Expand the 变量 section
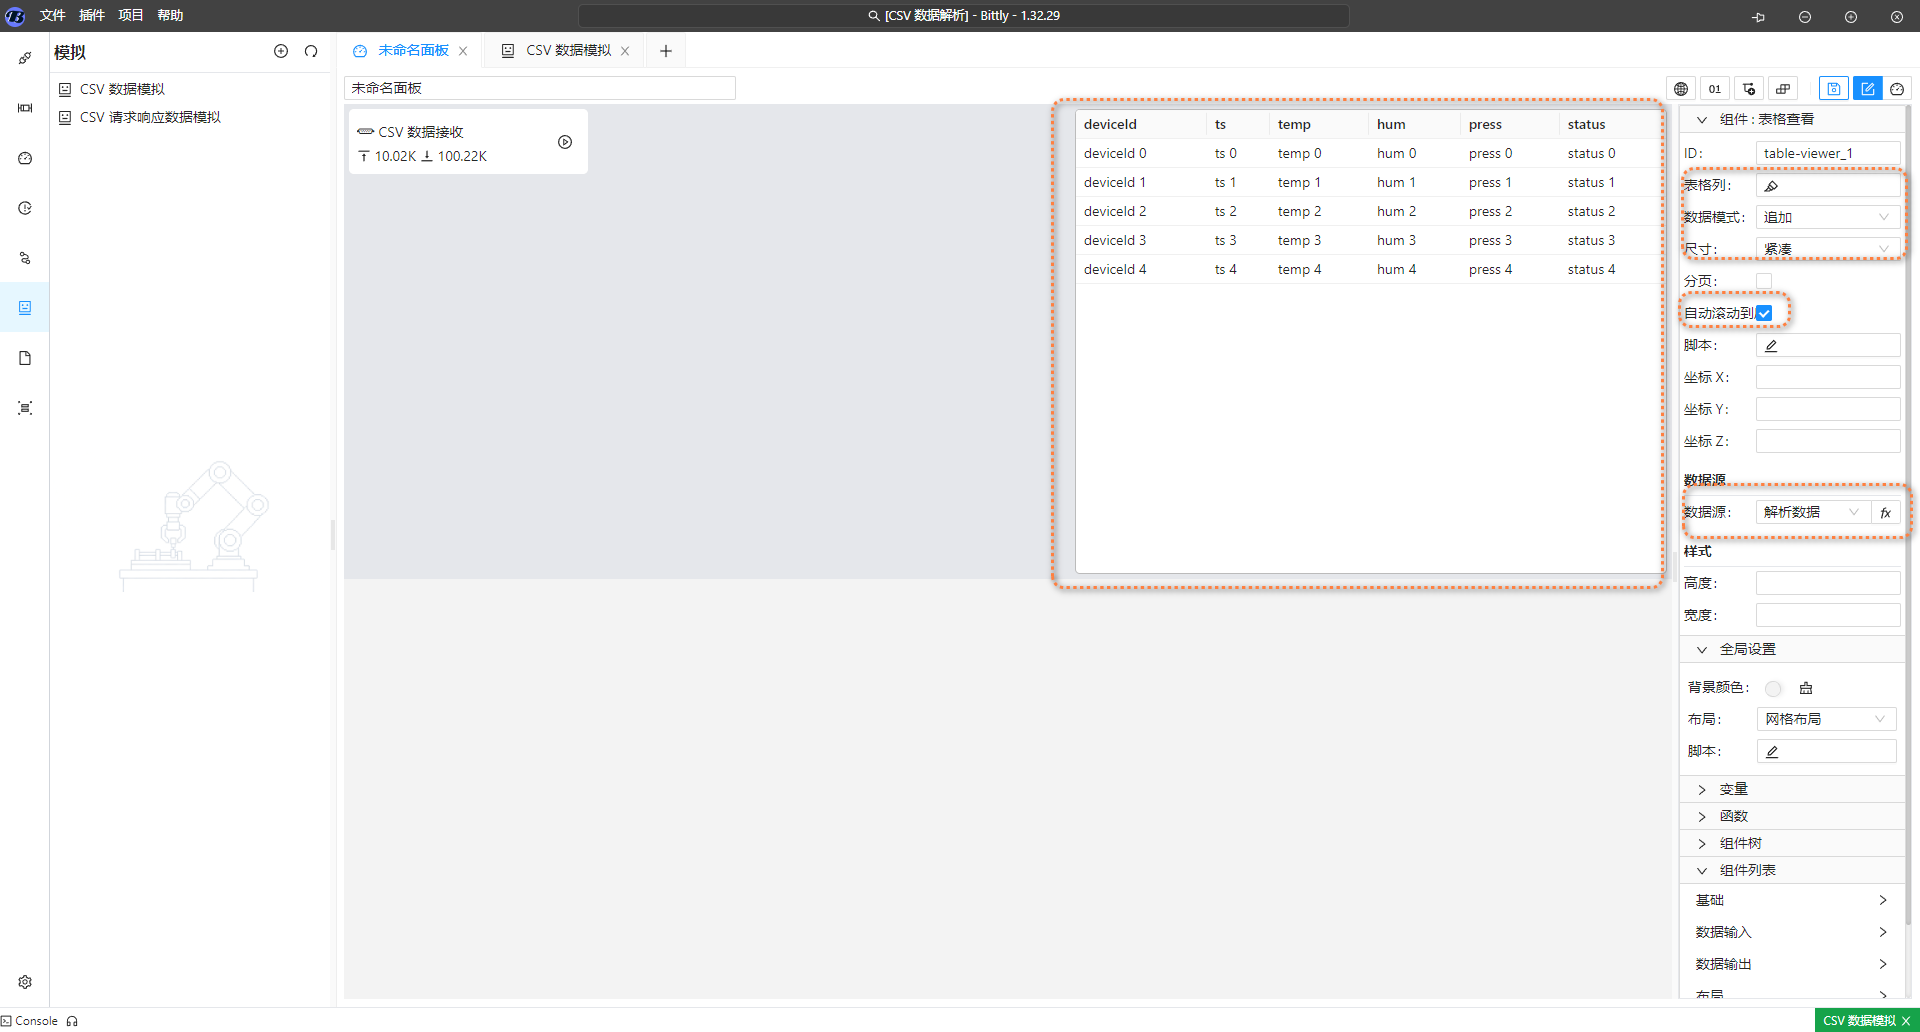Screen dimensions: 1920x1032 coord(1733,789)
